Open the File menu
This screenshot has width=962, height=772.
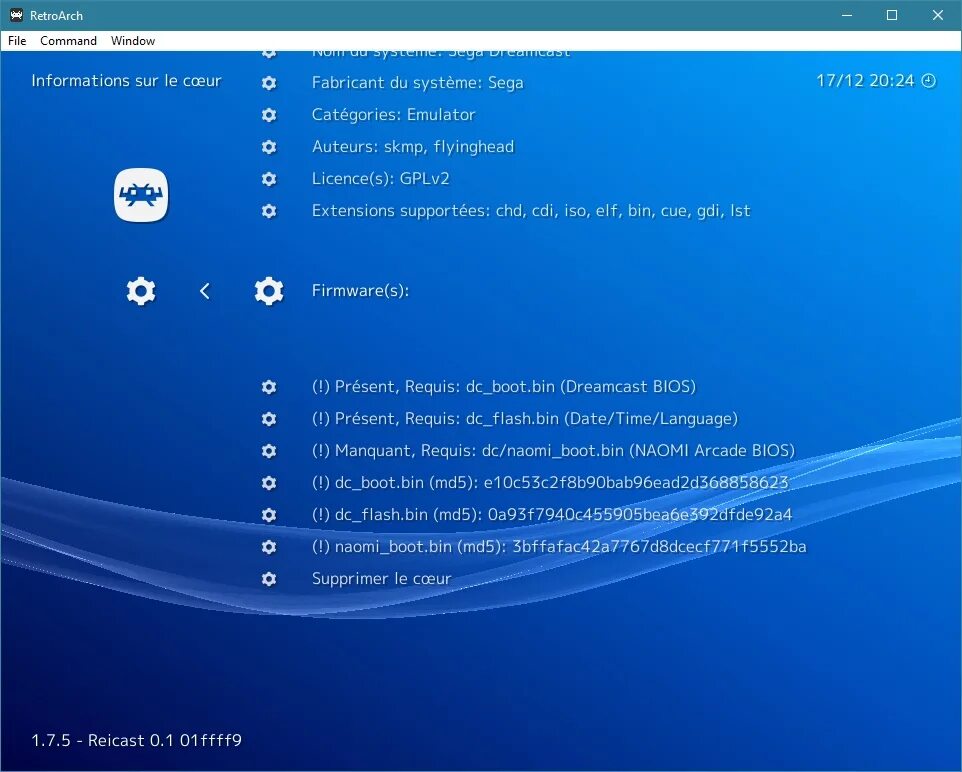pyautogui.click(x=17, y=41)
